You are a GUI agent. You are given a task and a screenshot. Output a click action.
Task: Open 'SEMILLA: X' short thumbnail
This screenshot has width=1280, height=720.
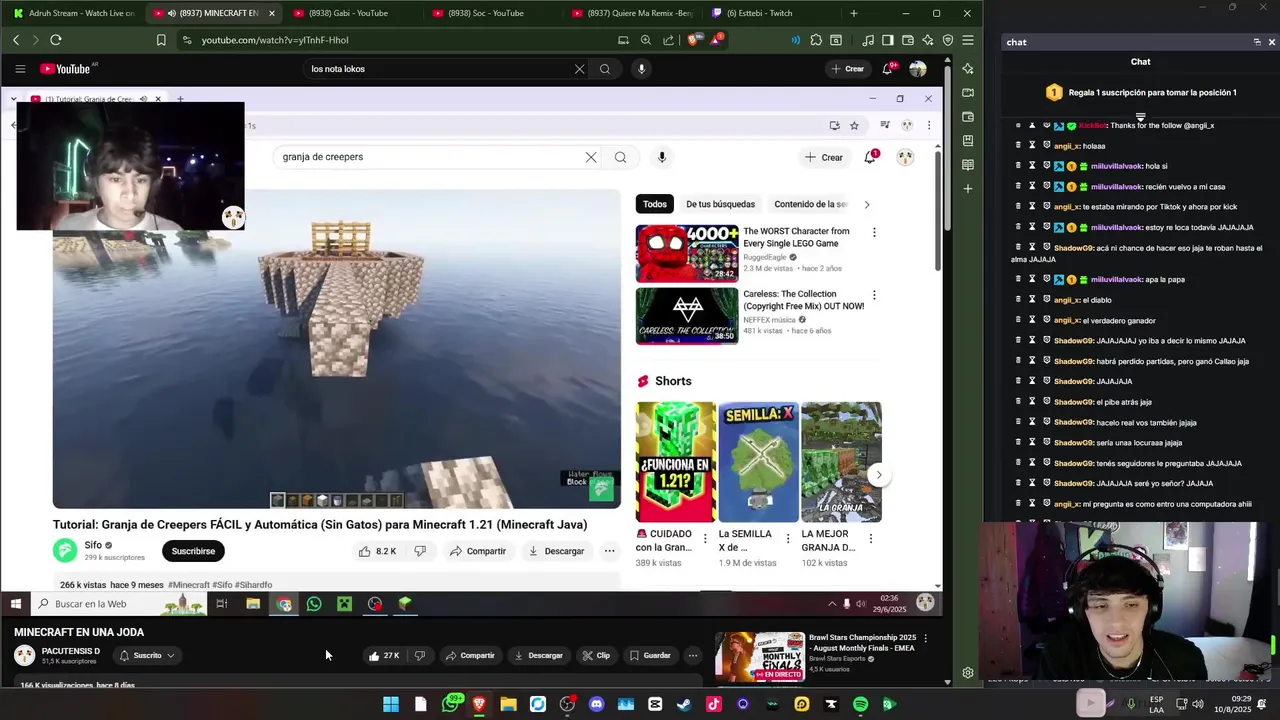click(759, 462)
